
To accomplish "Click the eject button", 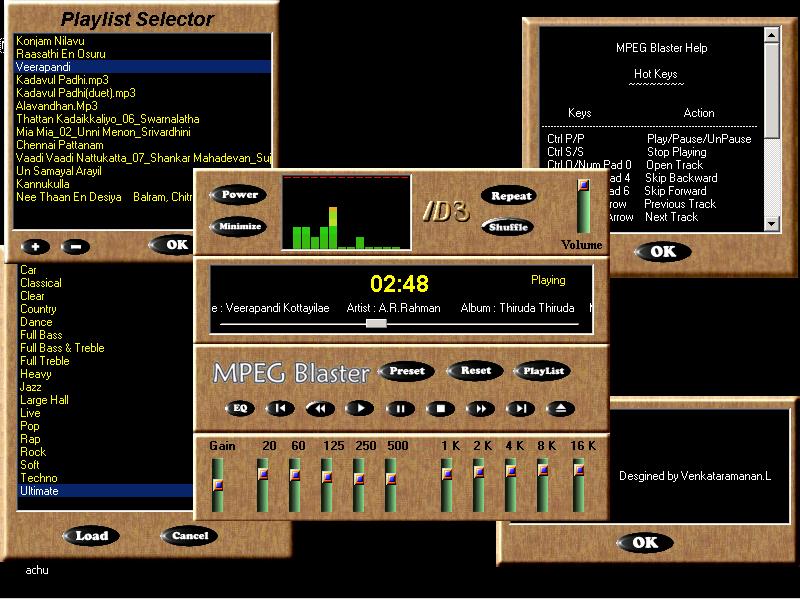I will click(x=560, y=409).
